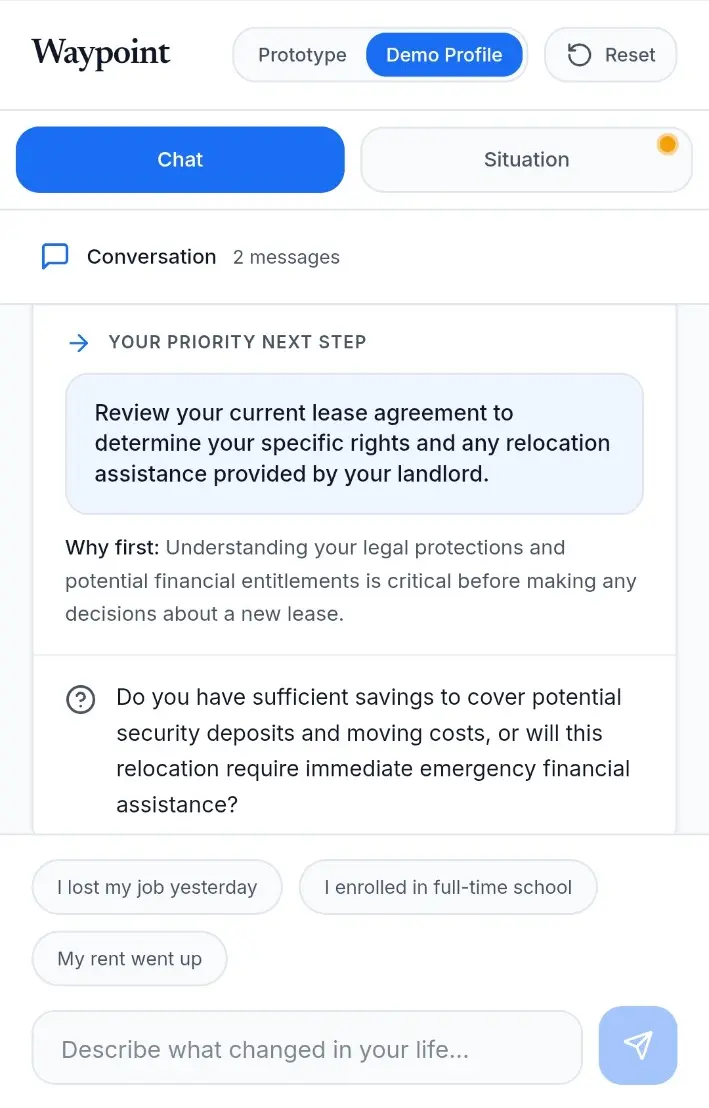Screen dimensions: 709x1108
Task: Click the 'Why first' explanation text
Action: [351, 581]
